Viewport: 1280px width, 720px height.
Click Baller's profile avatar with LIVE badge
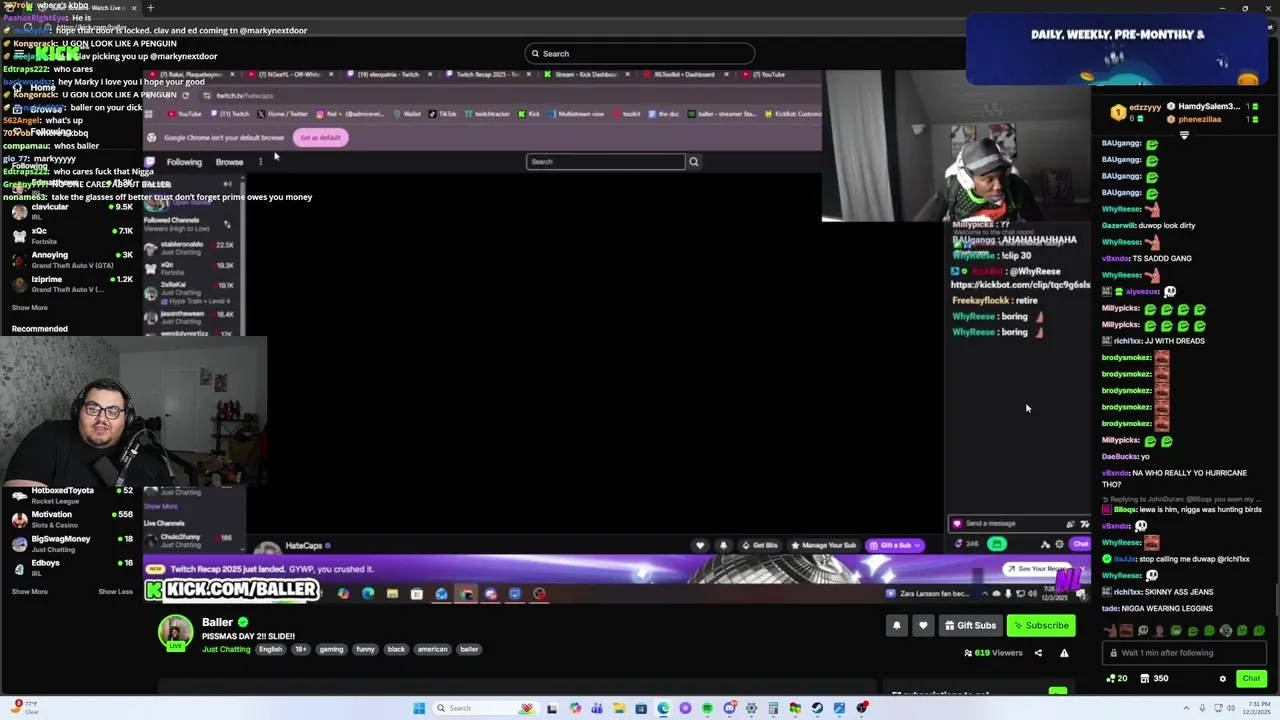176,633
